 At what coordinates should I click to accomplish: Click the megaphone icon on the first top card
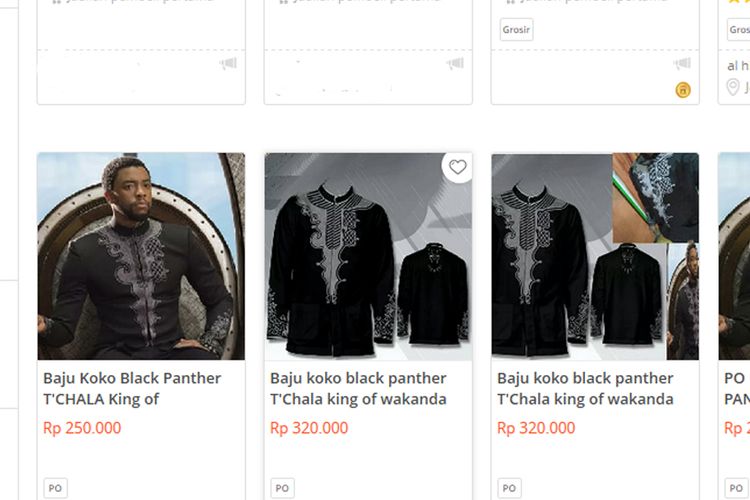(228, 64)
